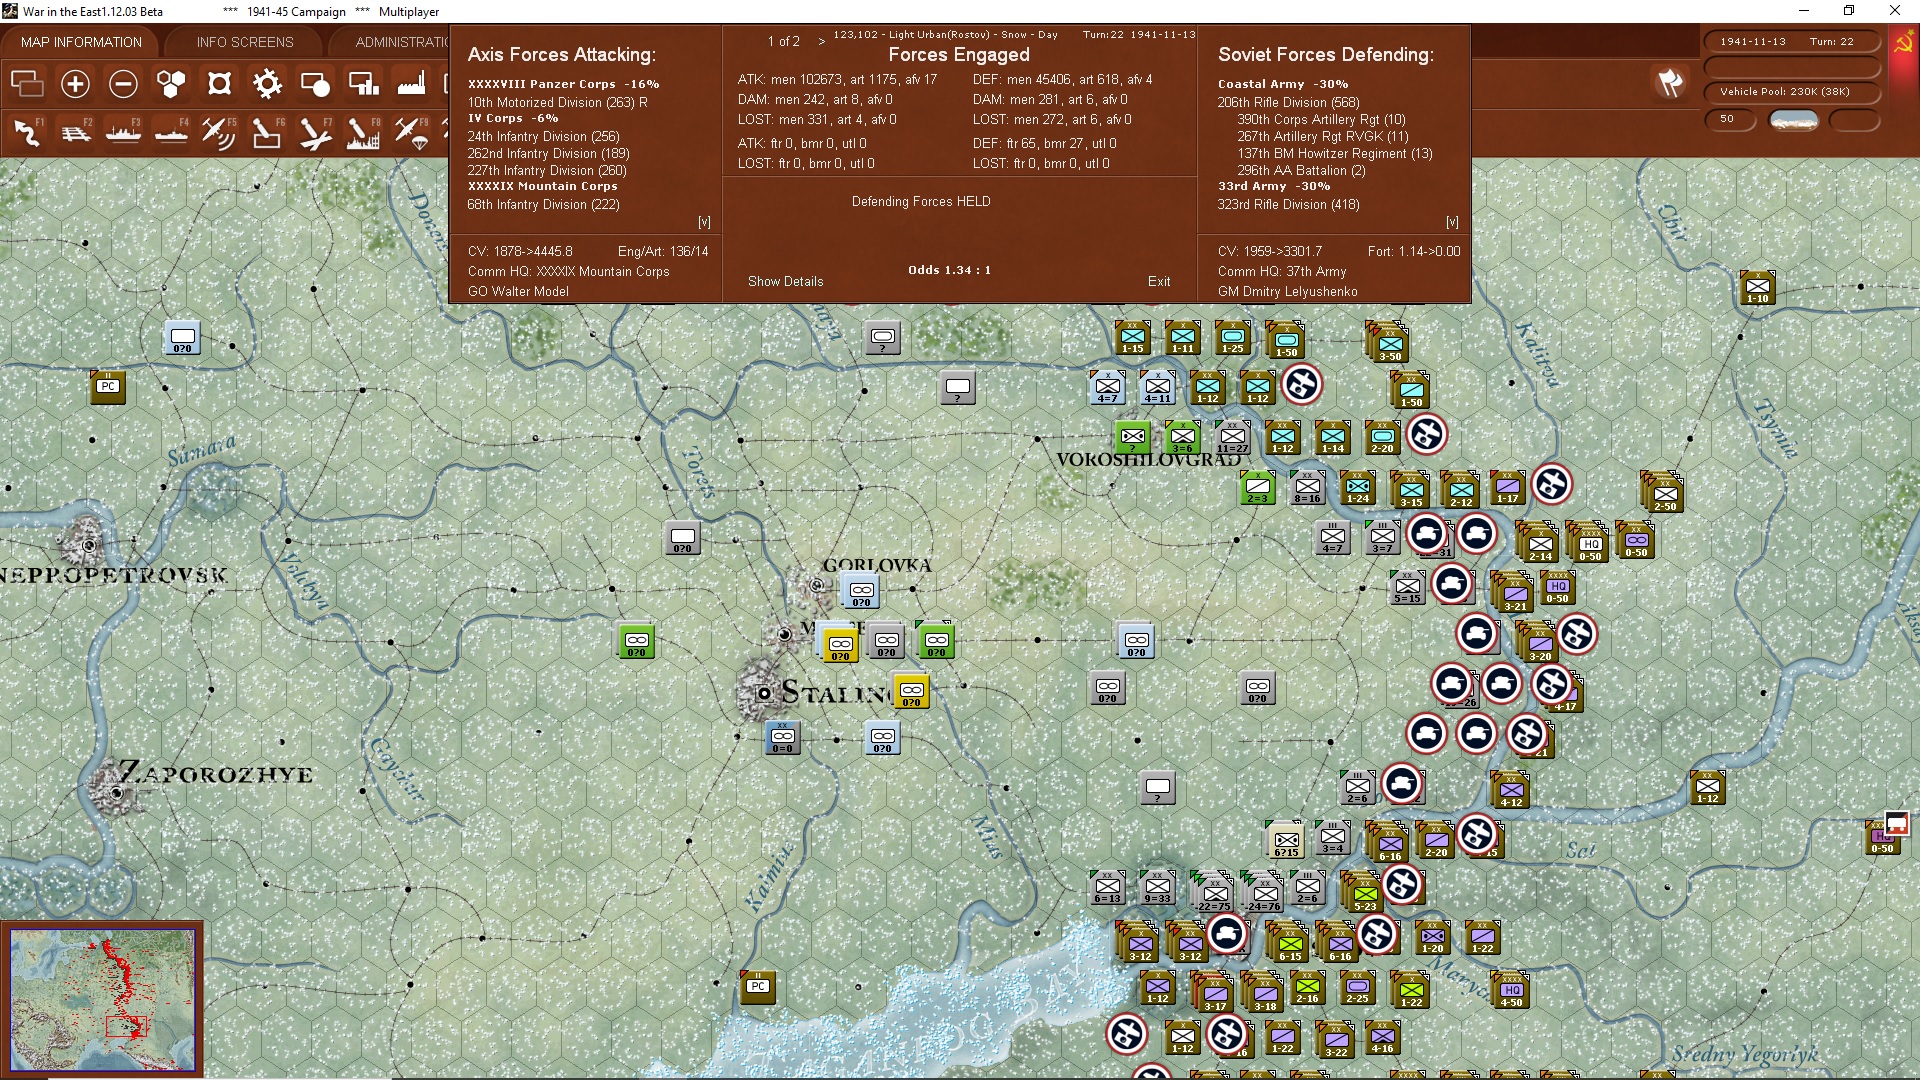Image resolution: width=1920 pixels, height=1080 pixels.
Task: Select the F5 air recon icon
Action: [x=219, y=133]
